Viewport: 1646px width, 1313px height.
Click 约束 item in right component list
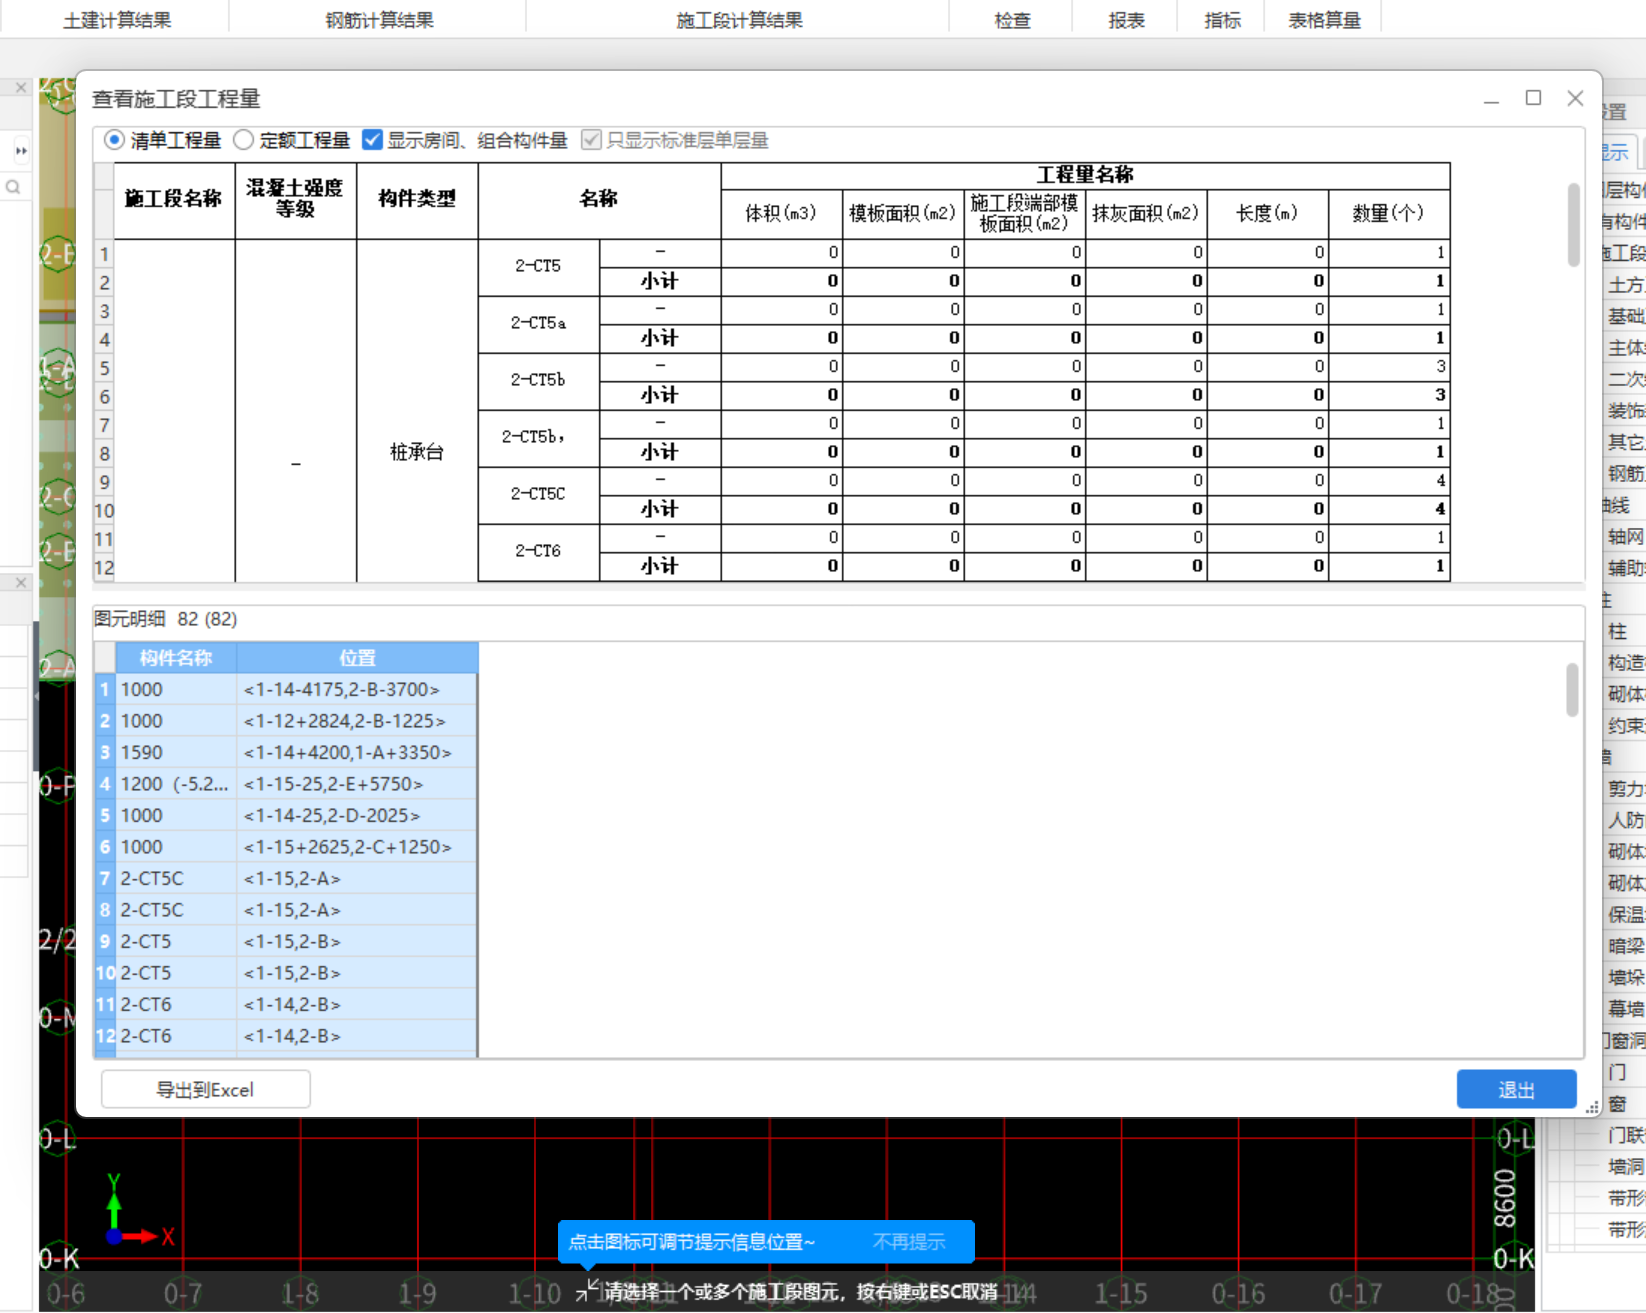point(1625,726)
